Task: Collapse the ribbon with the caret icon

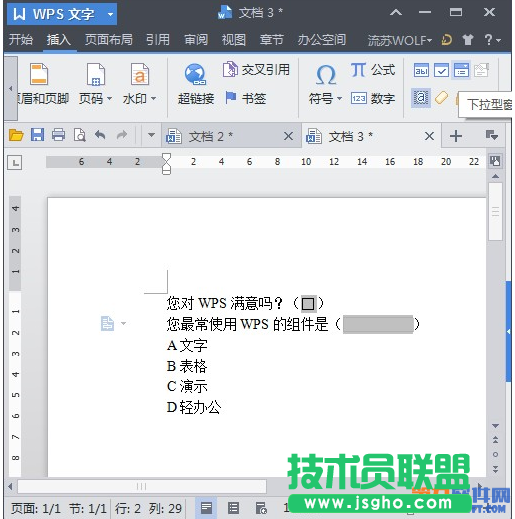Action: tap(396, 13)
